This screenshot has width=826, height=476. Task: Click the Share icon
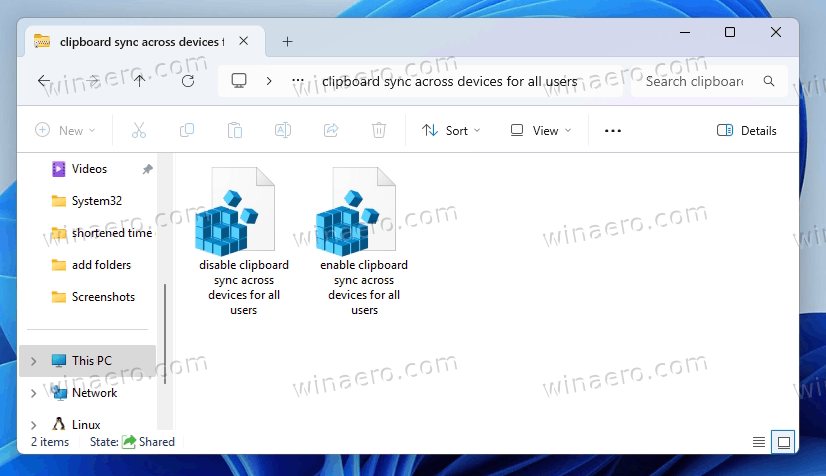click(x=331, y=130)
